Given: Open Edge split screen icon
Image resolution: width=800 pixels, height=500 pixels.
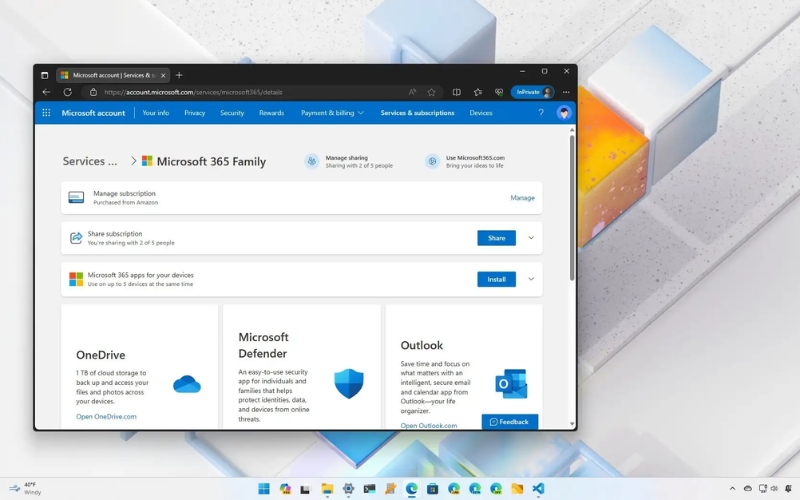Looking at the screenshot, I should (x=457, y=92).
